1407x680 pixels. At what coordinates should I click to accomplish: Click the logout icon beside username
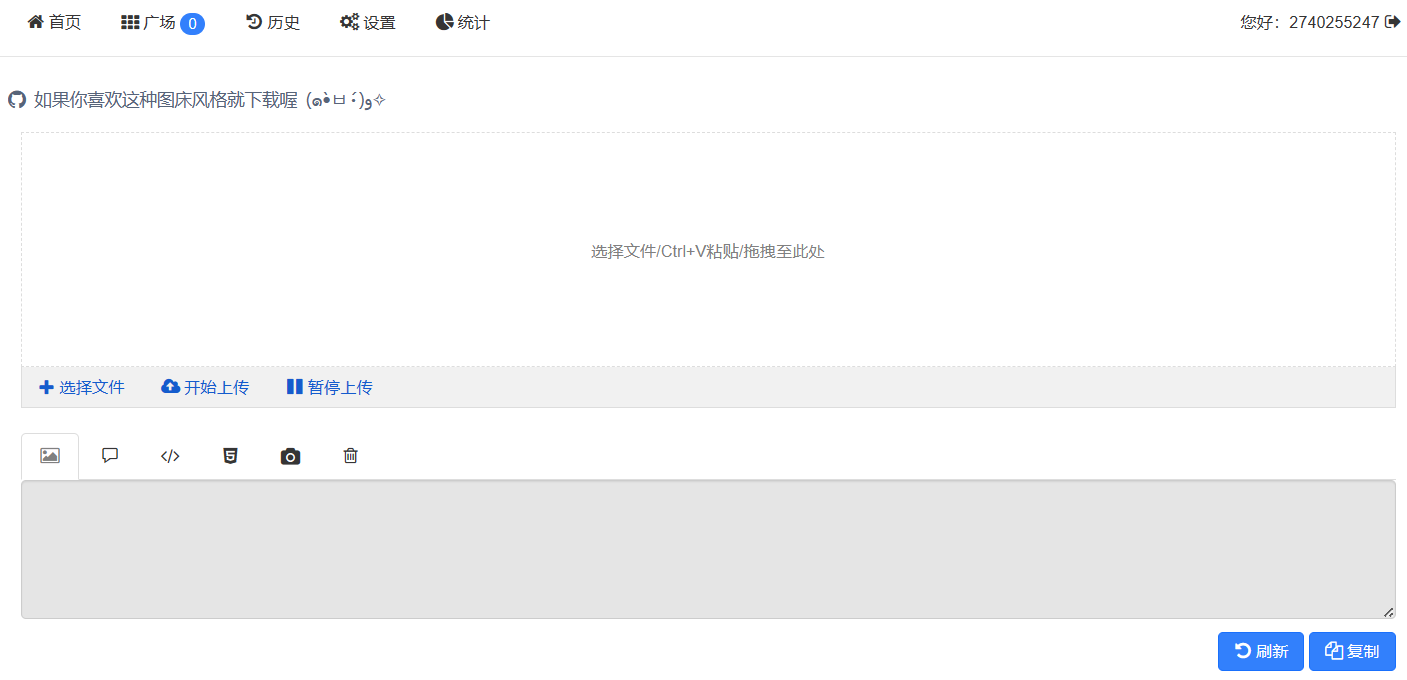tap(1392, 22)
